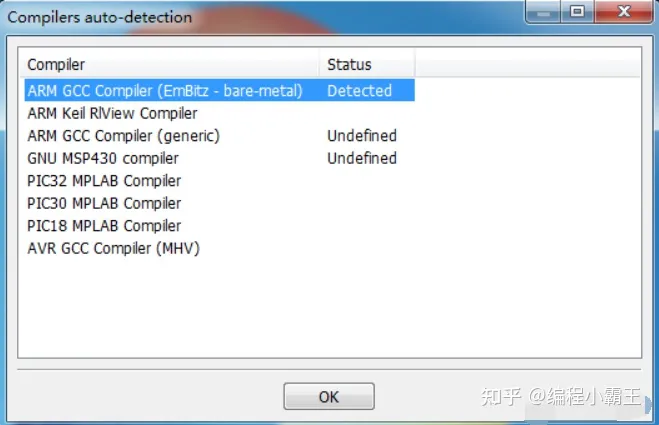This screenshot has width=659, height=425.
Task: Select AVR GCC Compiler (MHV) row
Action: coord(113,248)
